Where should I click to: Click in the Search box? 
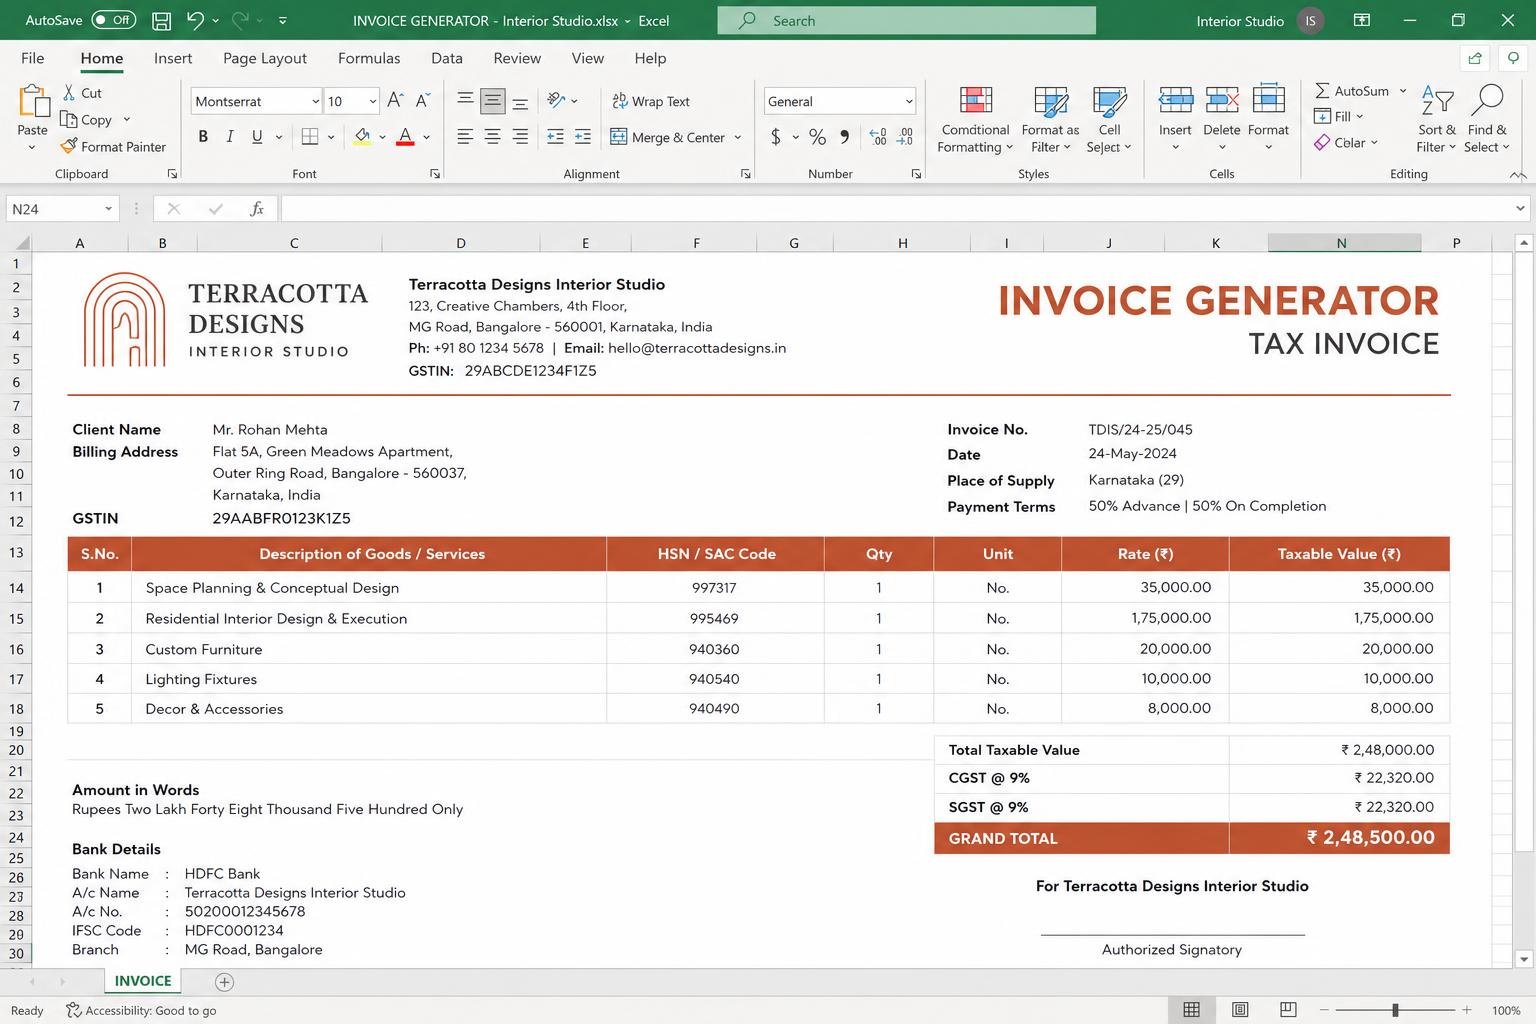coord(906,20)
